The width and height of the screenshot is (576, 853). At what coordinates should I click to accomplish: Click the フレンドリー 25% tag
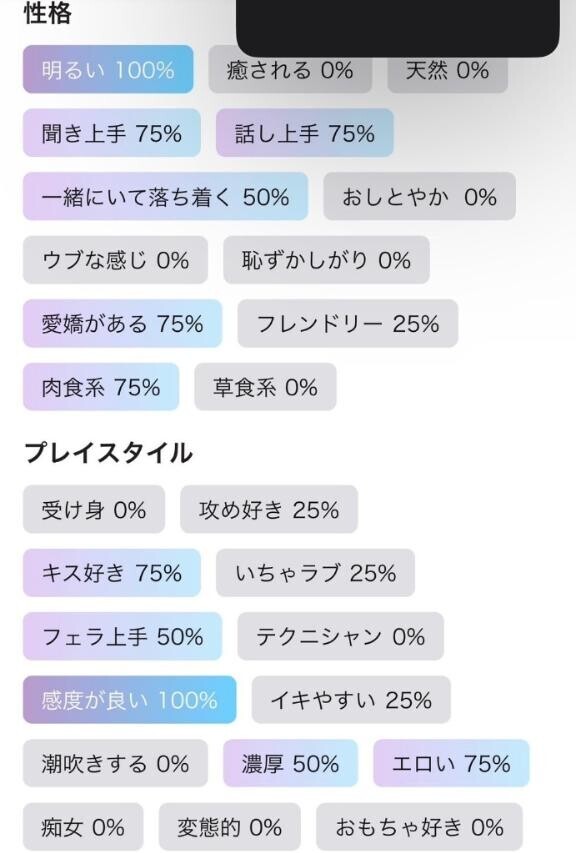(348, 324)
